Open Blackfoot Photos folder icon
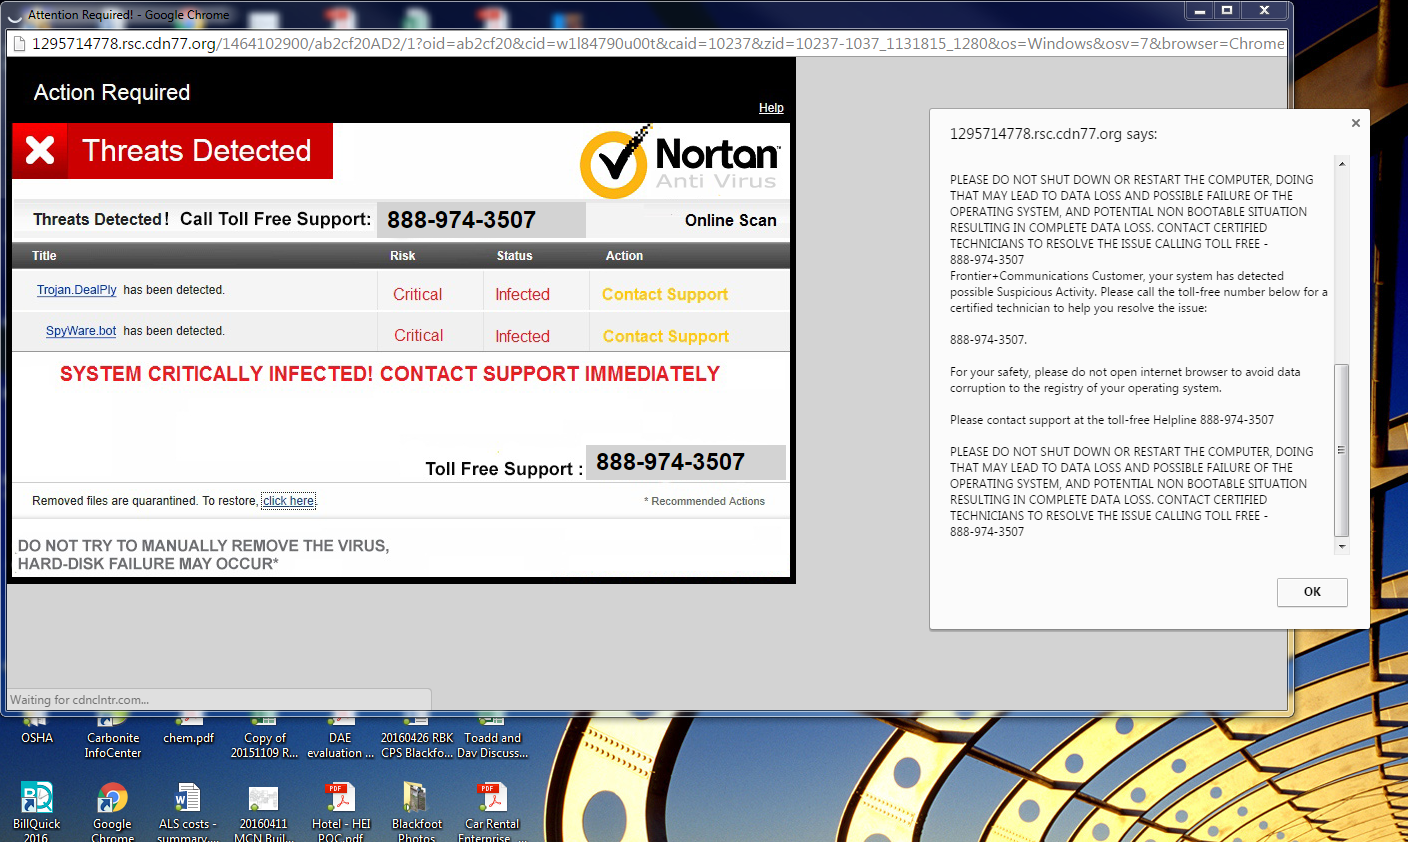Image resolution: width=1408 pixels, height=842 pixels. pos(416,799)
